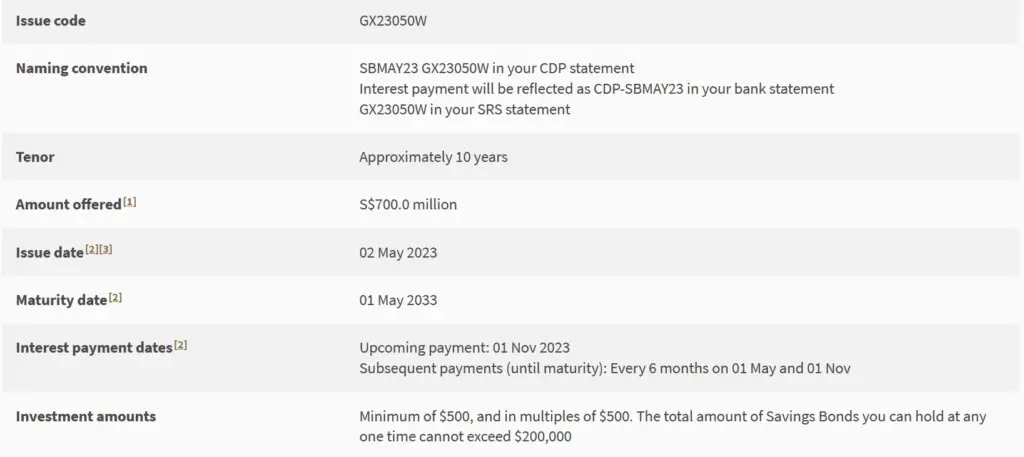This screenshot has height=457, width=1024.
Task: Click the CDP-SBMAY23 bank statement line
Action: (597, 89)
